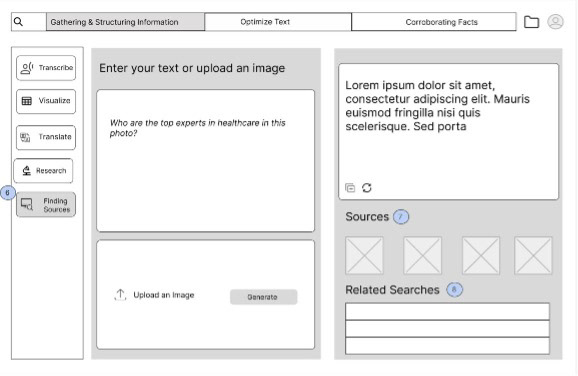The image size is (578, 376).
Task: Select the Transcribe tool
Action: pos(46,68)
